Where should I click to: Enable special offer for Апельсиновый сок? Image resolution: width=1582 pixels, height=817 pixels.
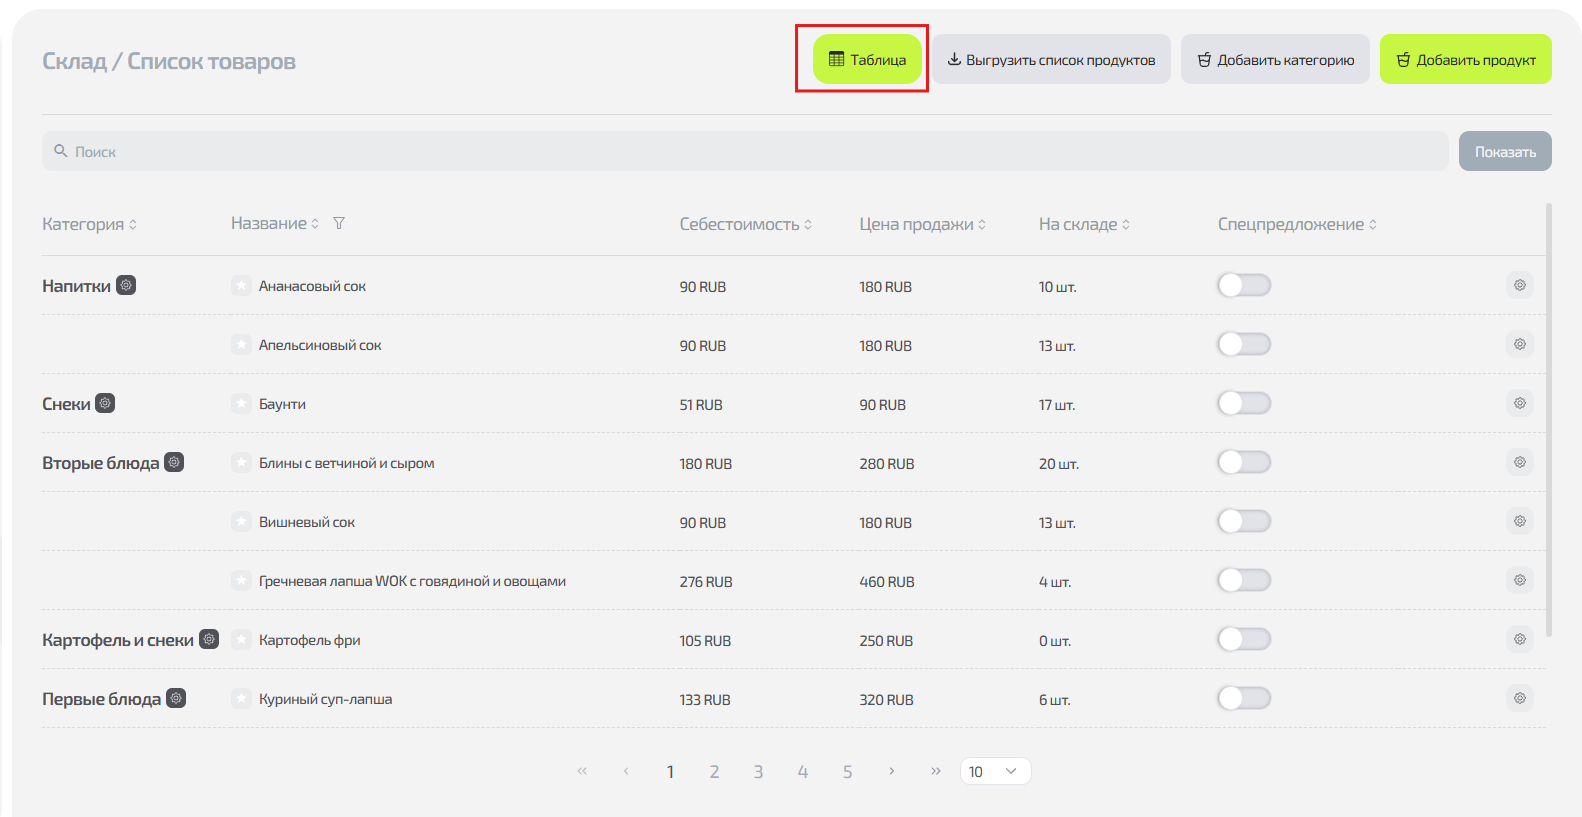1243,344
